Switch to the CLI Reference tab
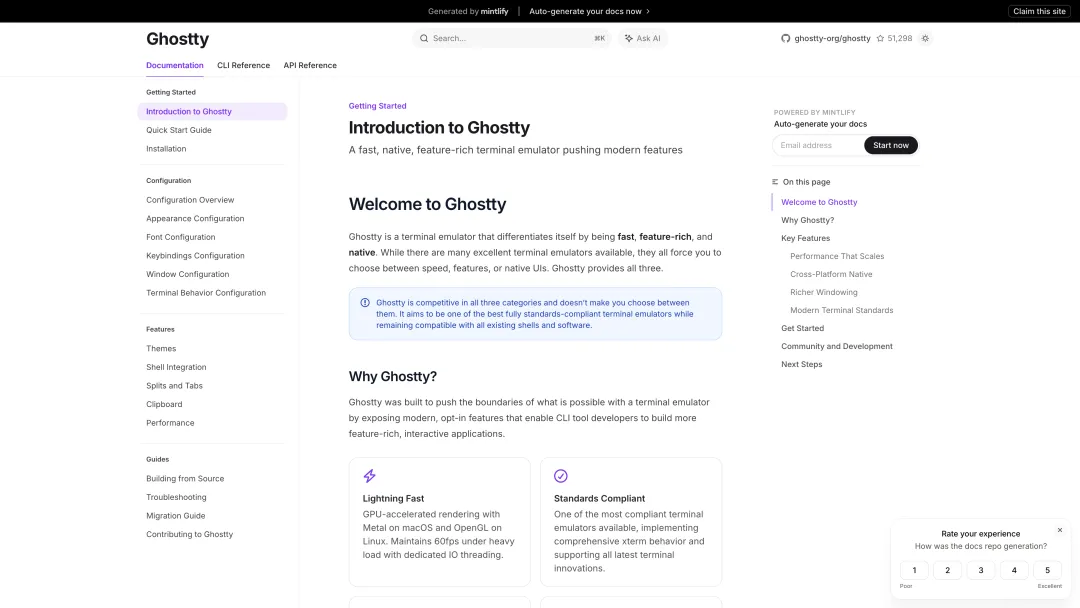 243,65
